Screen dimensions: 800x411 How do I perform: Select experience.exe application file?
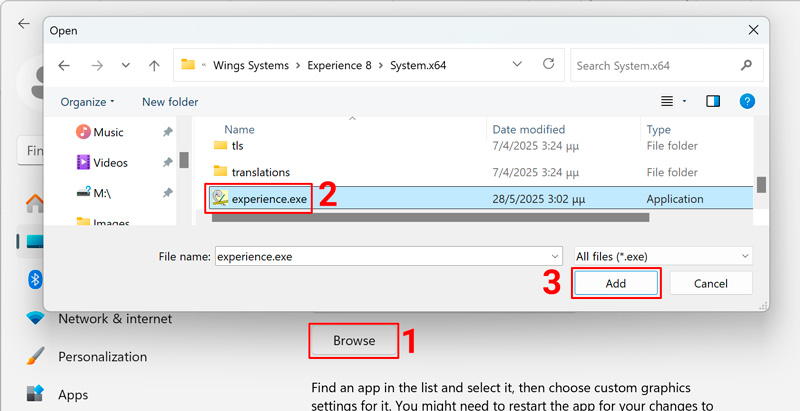pos(268,199)
